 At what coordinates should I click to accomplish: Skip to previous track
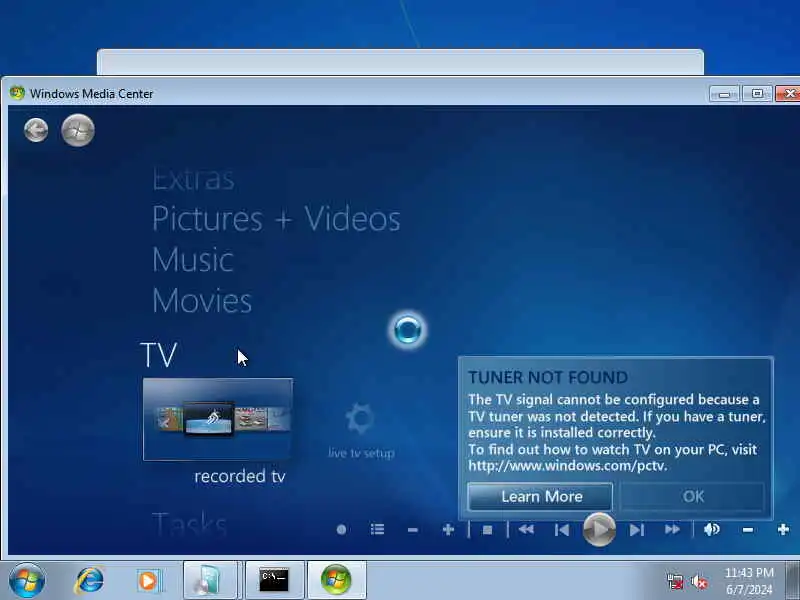coord(562,530)
